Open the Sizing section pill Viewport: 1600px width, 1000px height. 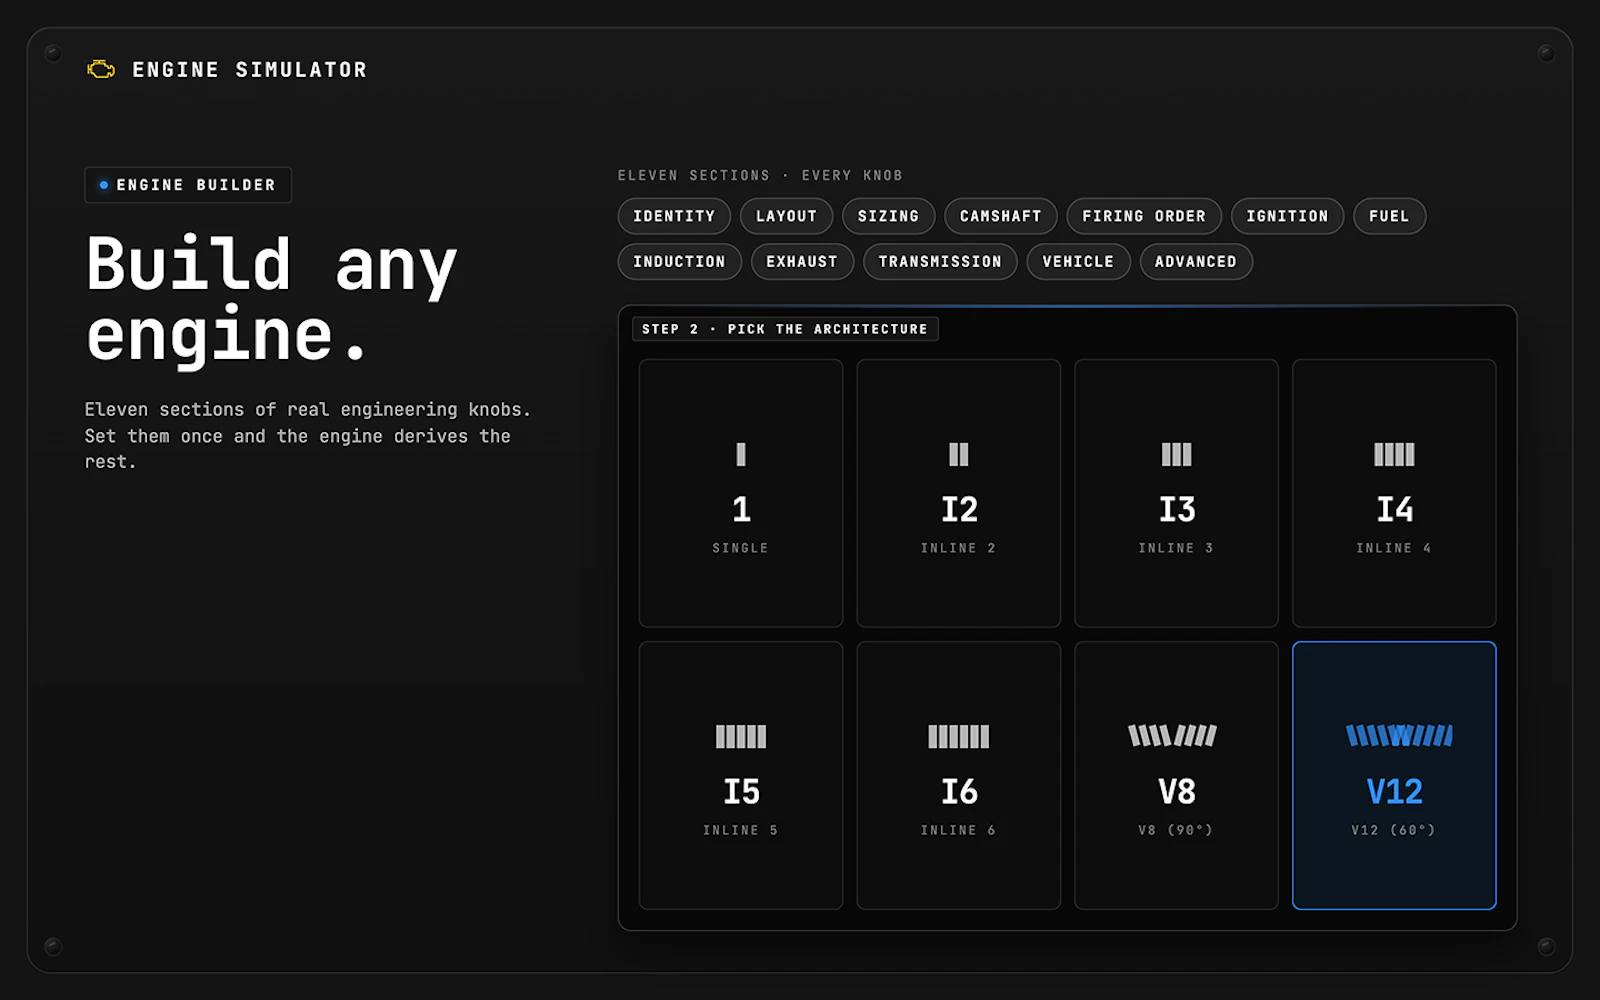[888, 216]
